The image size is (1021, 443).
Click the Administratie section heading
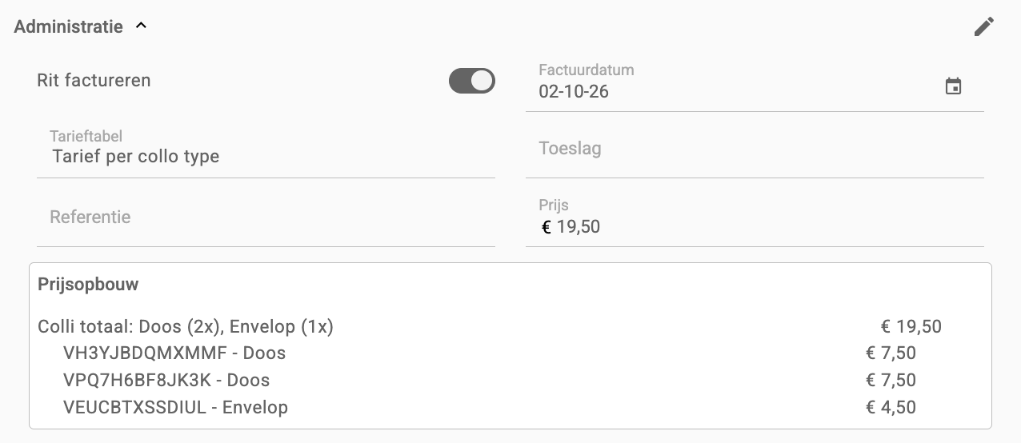[x=68, y=27]
